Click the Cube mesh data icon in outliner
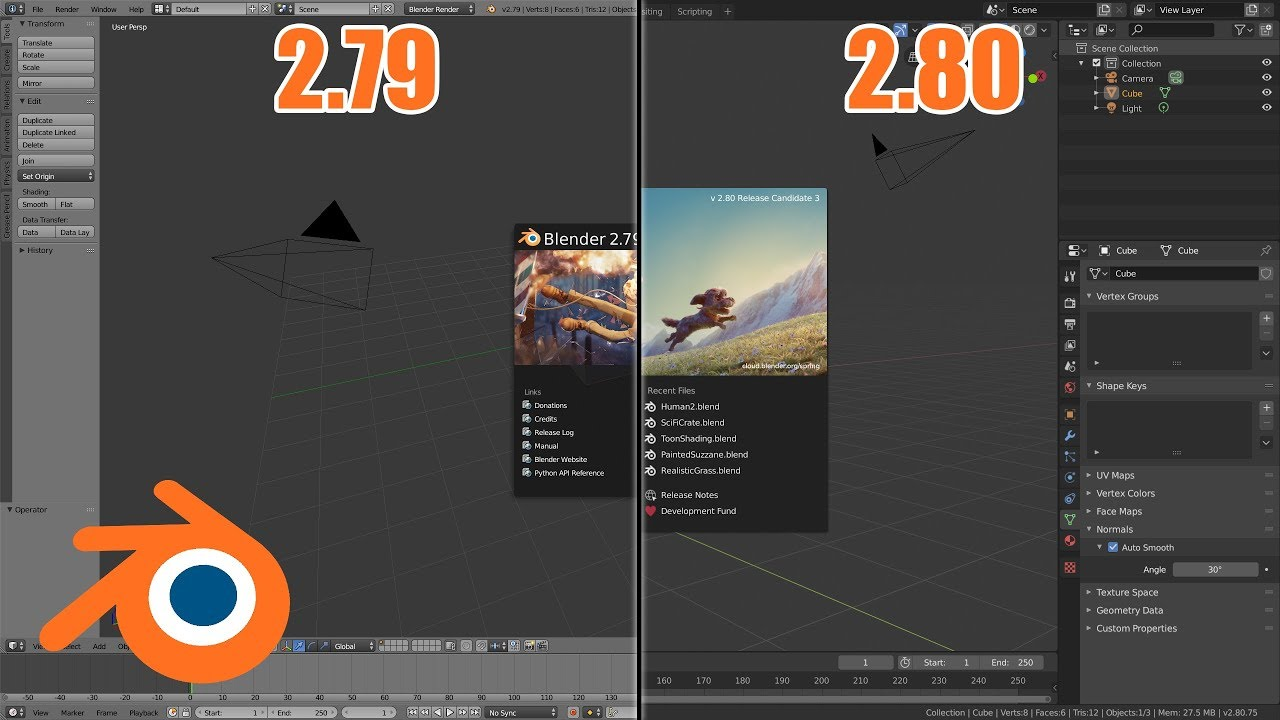 1164,93
